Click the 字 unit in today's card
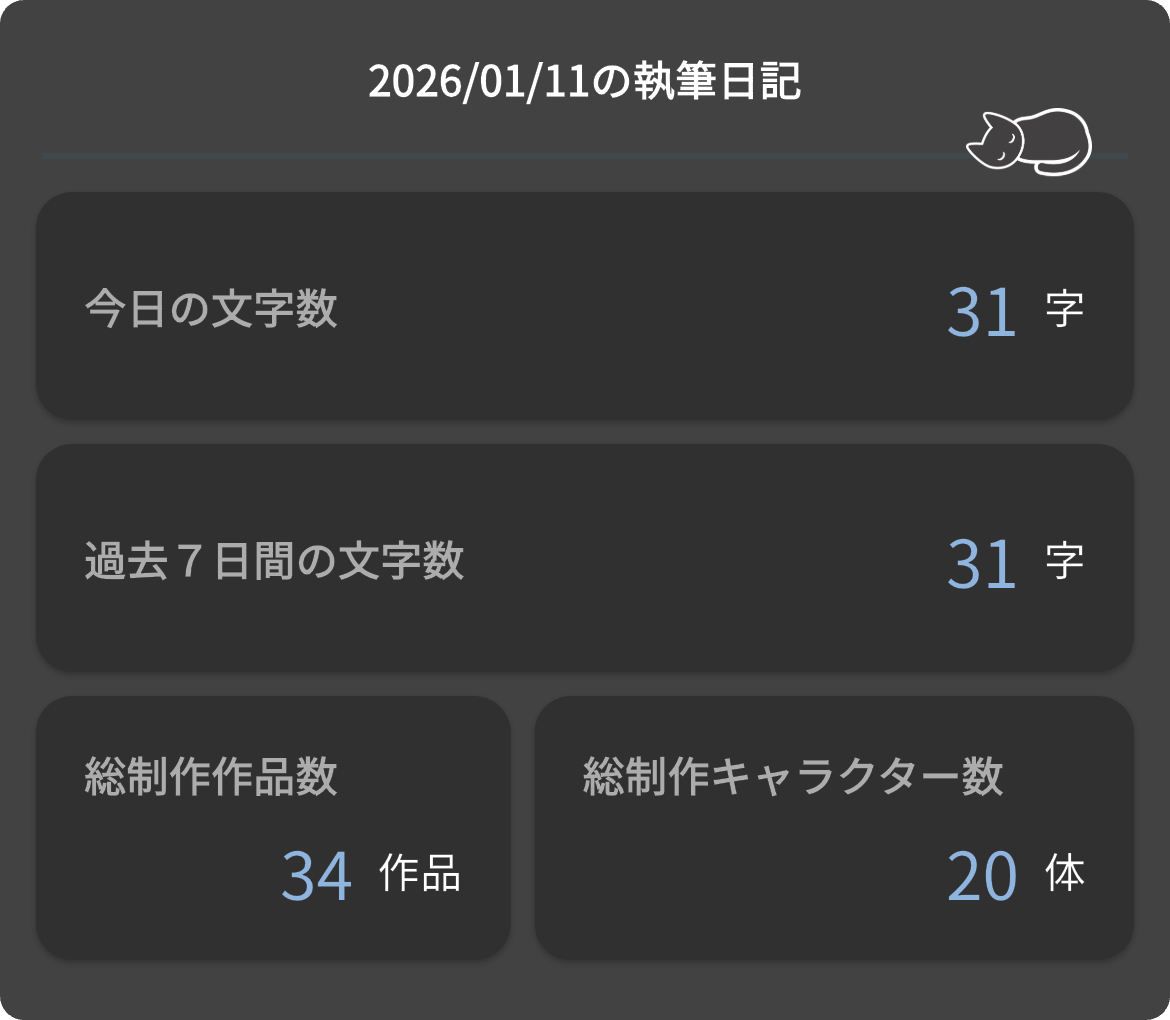The height and width of the screenshot is (1020, 1170). coord(1065,309)
